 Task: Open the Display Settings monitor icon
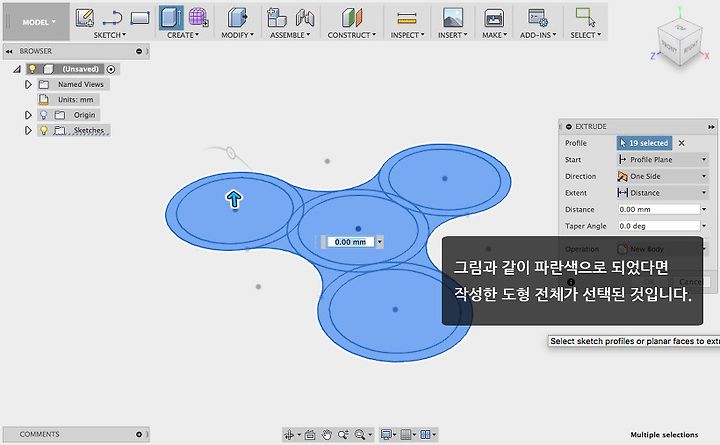click(x=386, y=434)
